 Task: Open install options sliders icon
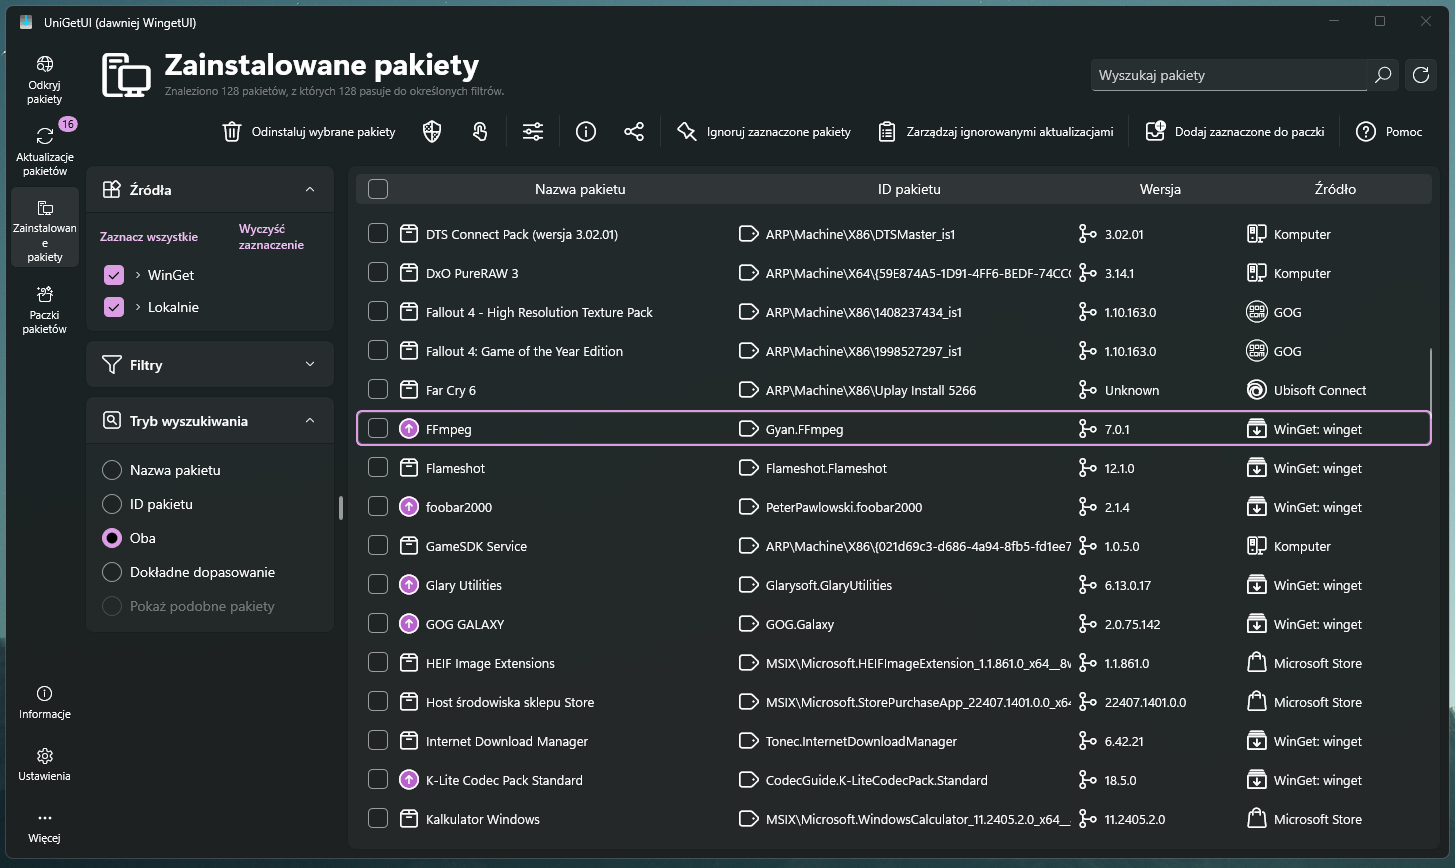coord(533,132)
